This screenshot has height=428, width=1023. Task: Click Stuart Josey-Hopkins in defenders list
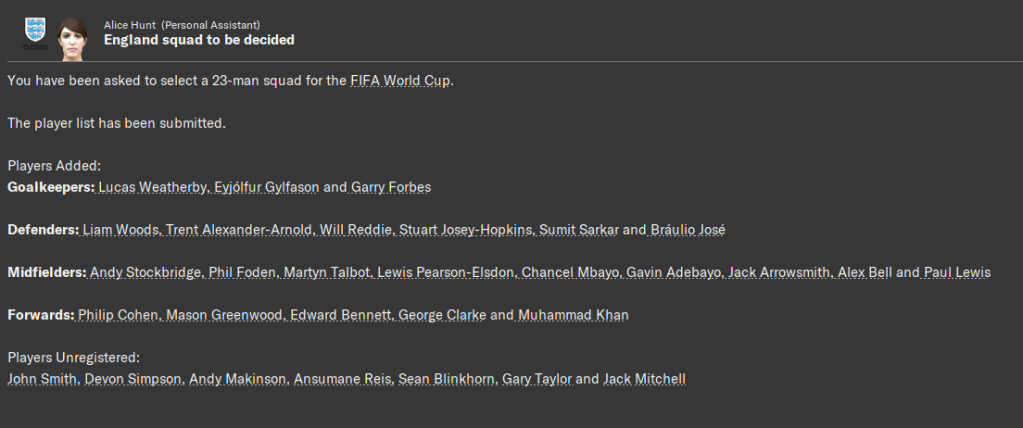pyautogui.click(x=465, y=230)
